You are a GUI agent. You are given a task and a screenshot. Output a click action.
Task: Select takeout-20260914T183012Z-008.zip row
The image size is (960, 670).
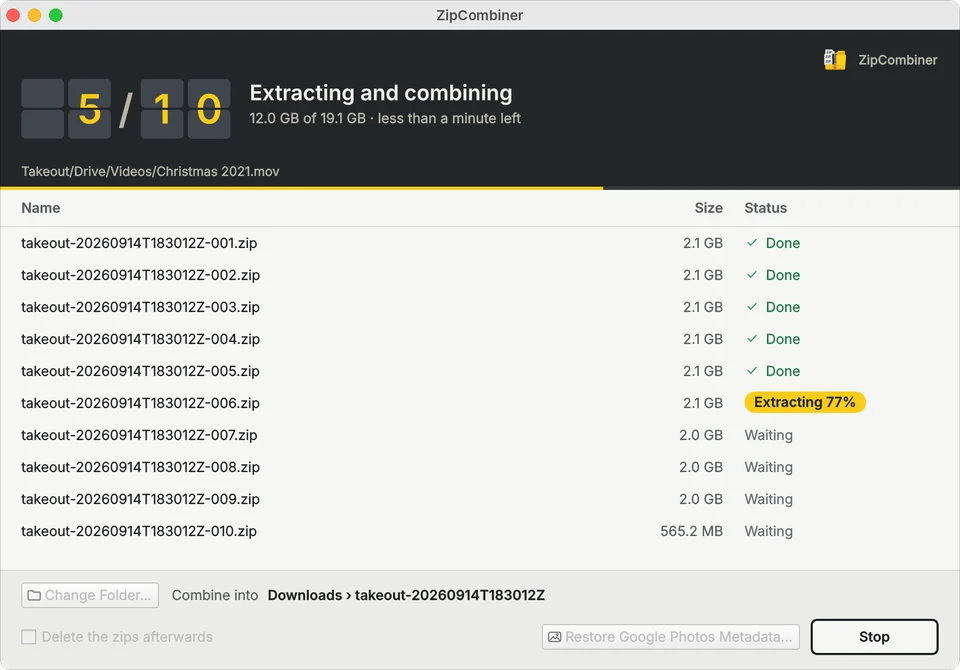click(x=480, y=467)
